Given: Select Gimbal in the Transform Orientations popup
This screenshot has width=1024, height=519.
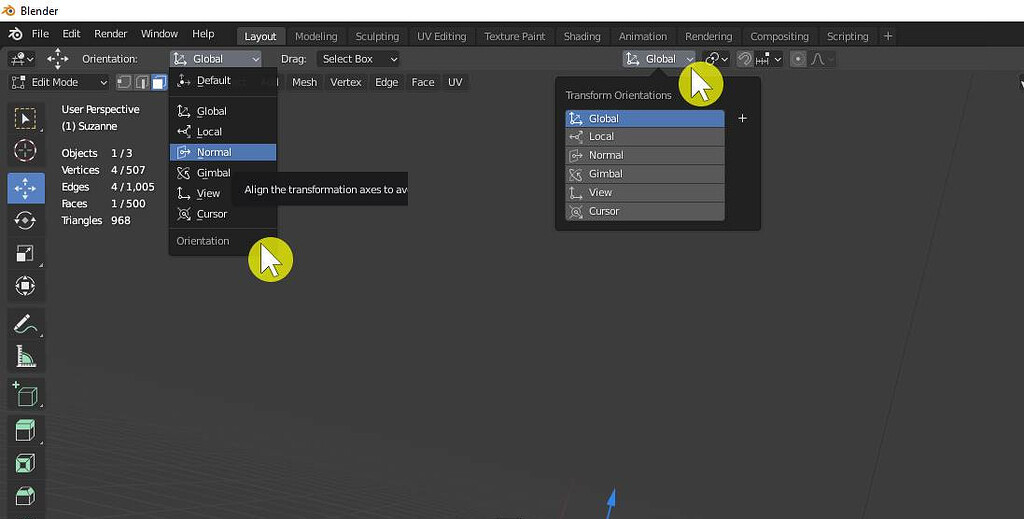Looking at the screenshot, I should 645,174.
